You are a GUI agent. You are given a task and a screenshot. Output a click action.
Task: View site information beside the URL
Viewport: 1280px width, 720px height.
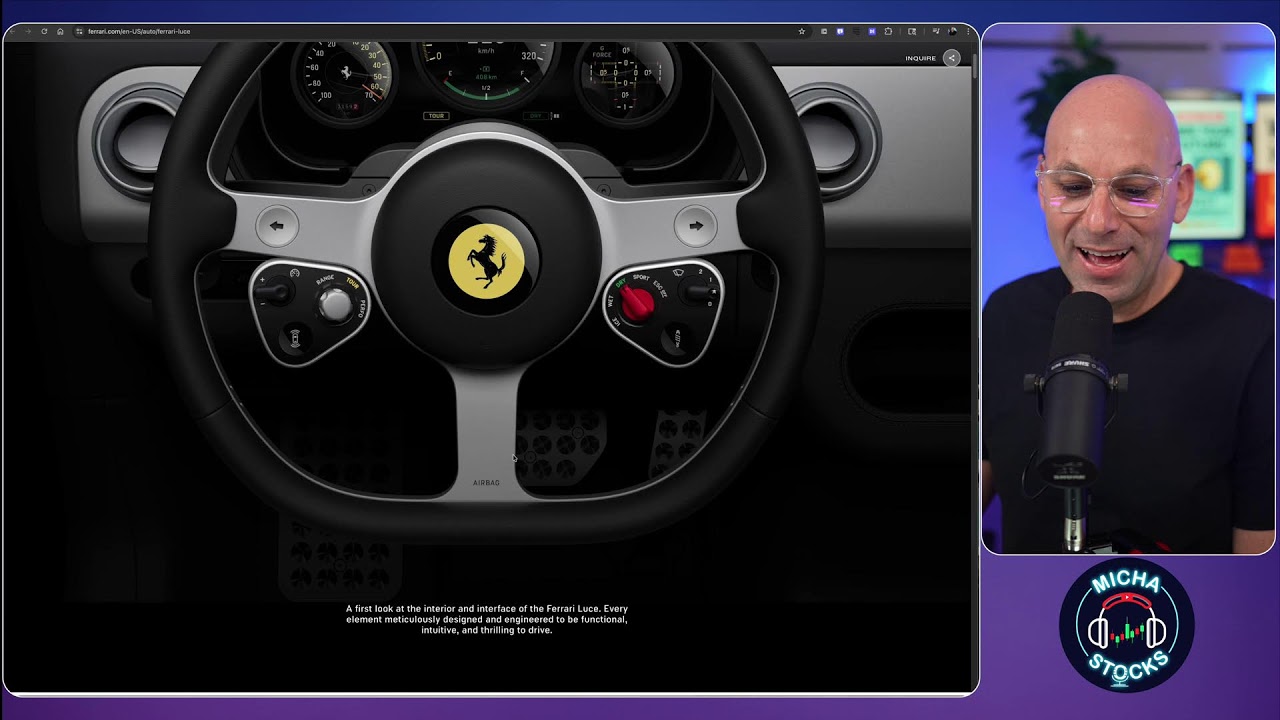point(80,31)
